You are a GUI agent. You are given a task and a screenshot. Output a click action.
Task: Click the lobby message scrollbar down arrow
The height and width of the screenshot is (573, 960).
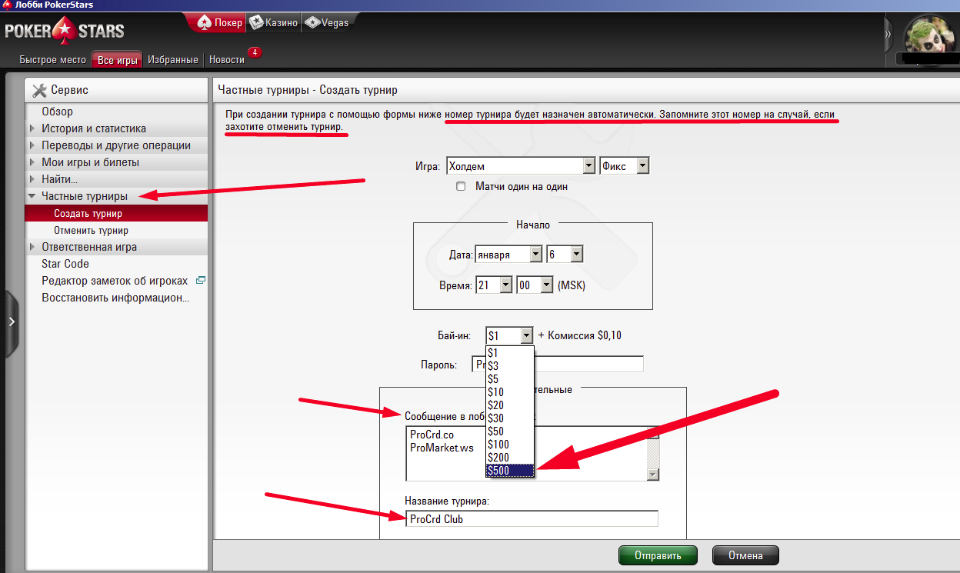click(x=653, y=474)
